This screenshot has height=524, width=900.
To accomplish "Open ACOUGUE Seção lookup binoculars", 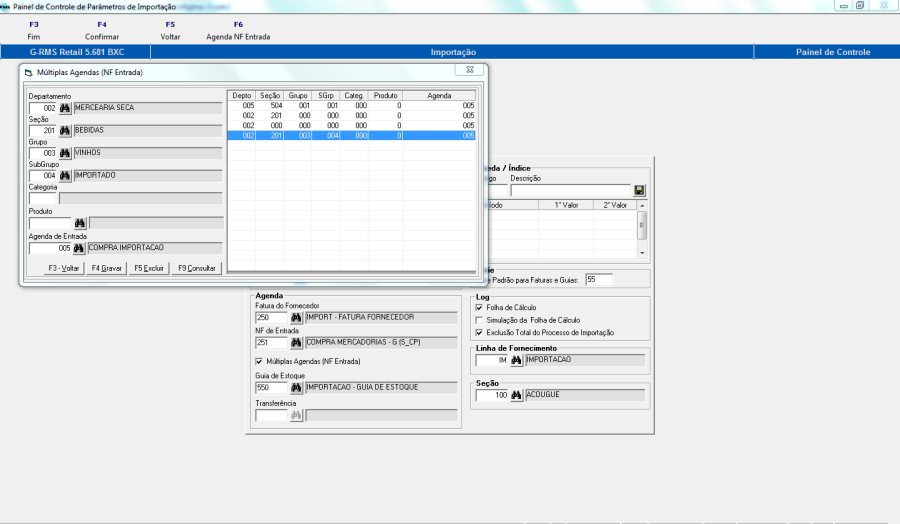I will [x=516, y=395].
